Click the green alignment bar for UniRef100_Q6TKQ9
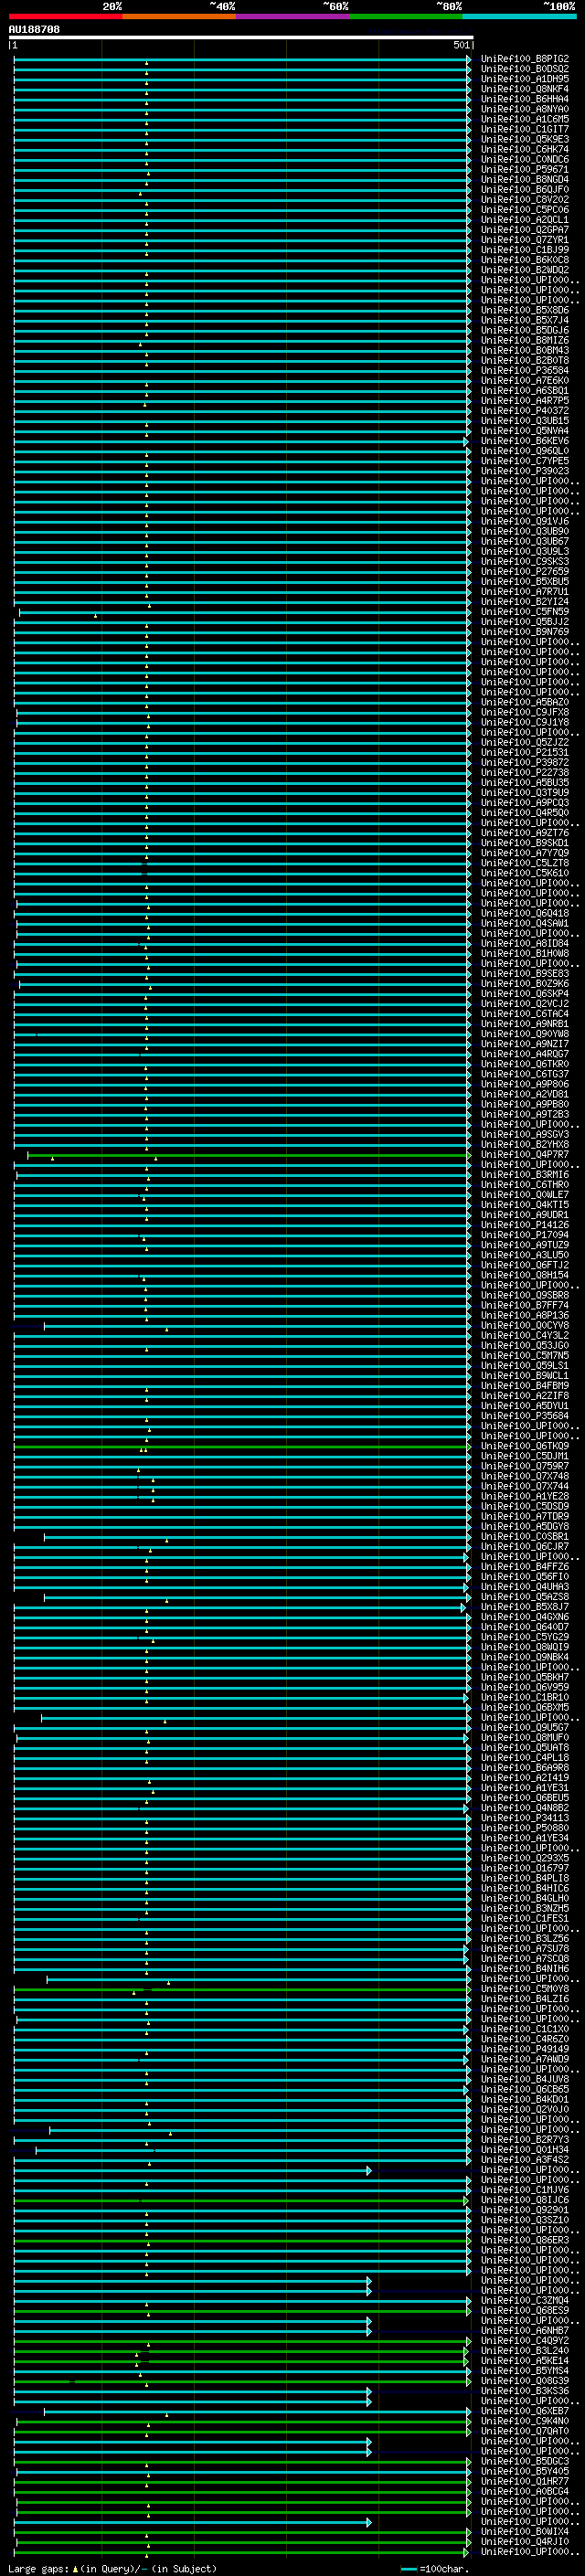The image size is (585, 2576). tap(300, 1446)
